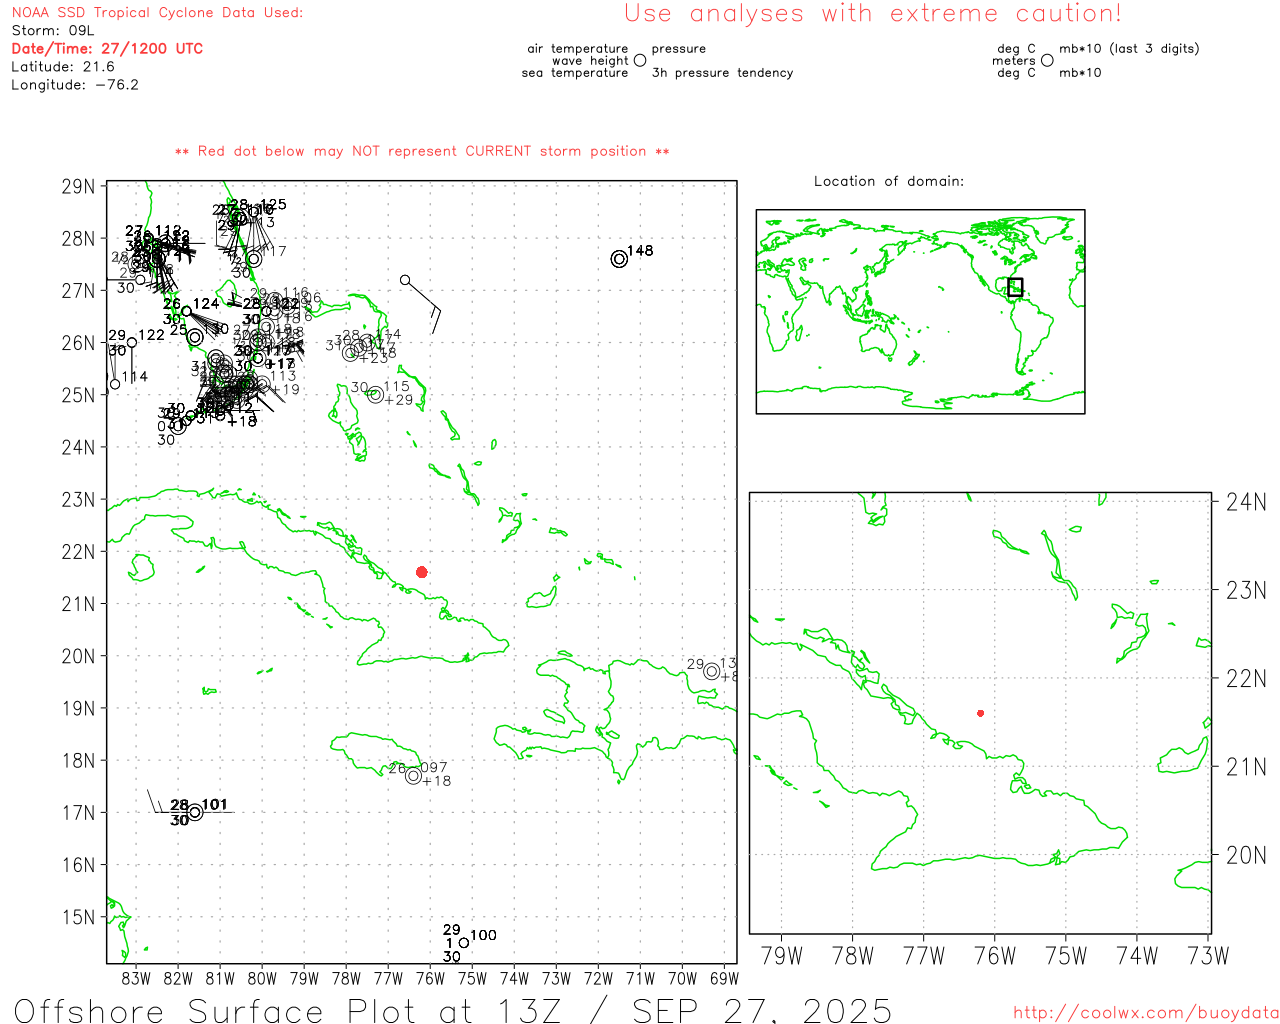This screenshot has height=1024, width=1280.
Task: Click the legend circle beside 'mb*10 (last 3 digits)'
Action: [1047, 60]
